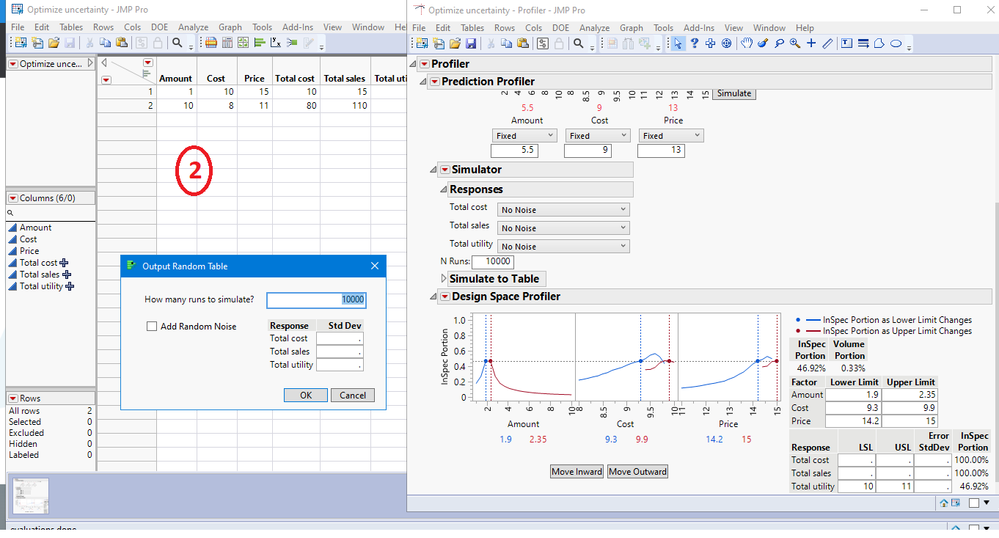This screenshot has width=999, height=538.
Task: Click OK in Output Random Table dialog
Action: [x=306, y=395]
